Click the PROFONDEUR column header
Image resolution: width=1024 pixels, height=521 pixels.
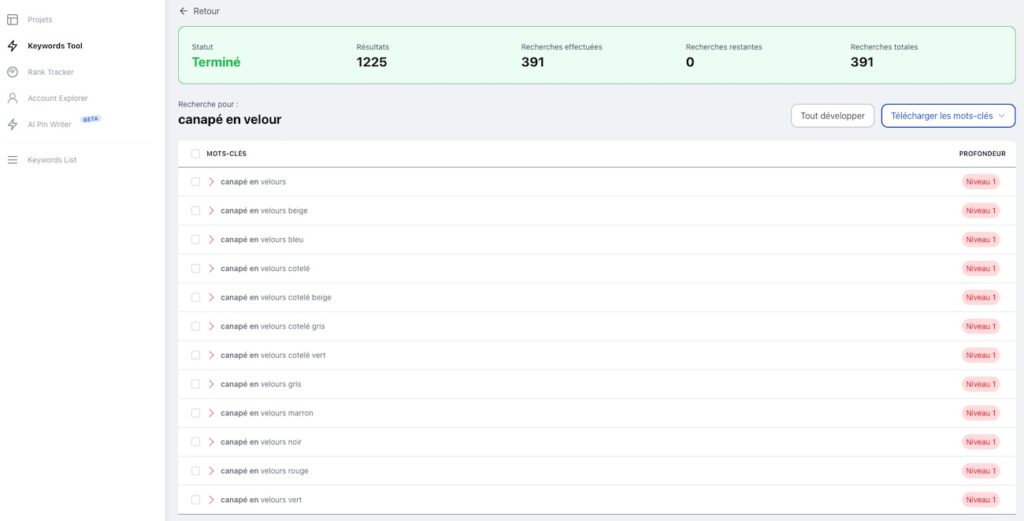(982, 154)
